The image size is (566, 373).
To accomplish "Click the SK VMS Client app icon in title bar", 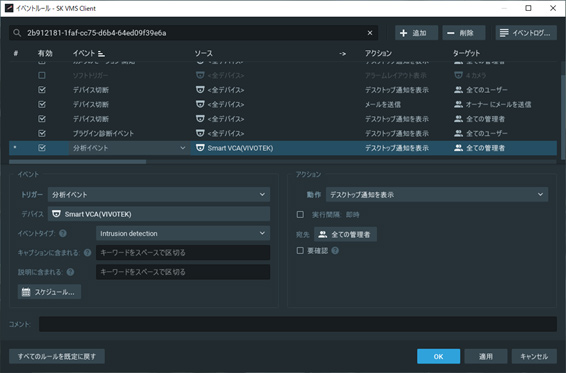I will (x=9, y=8).
